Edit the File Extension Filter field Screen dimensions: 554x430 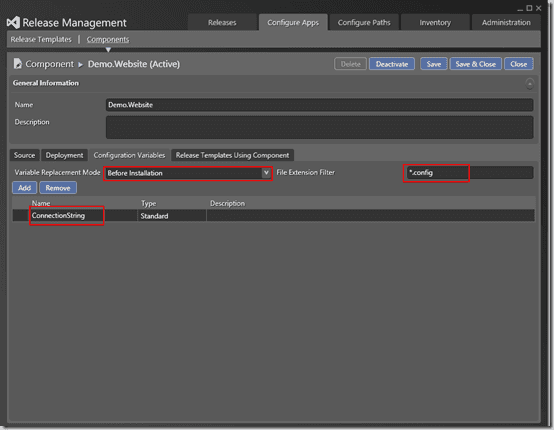(x=470, y=173)
